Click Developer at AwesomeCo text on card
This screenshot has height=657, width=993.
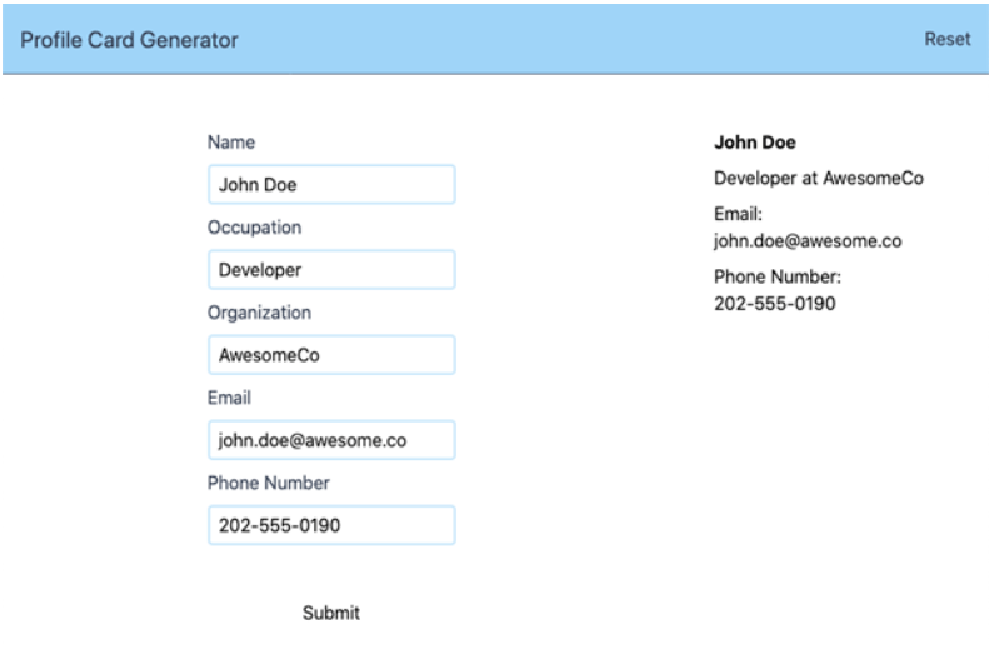819,178
